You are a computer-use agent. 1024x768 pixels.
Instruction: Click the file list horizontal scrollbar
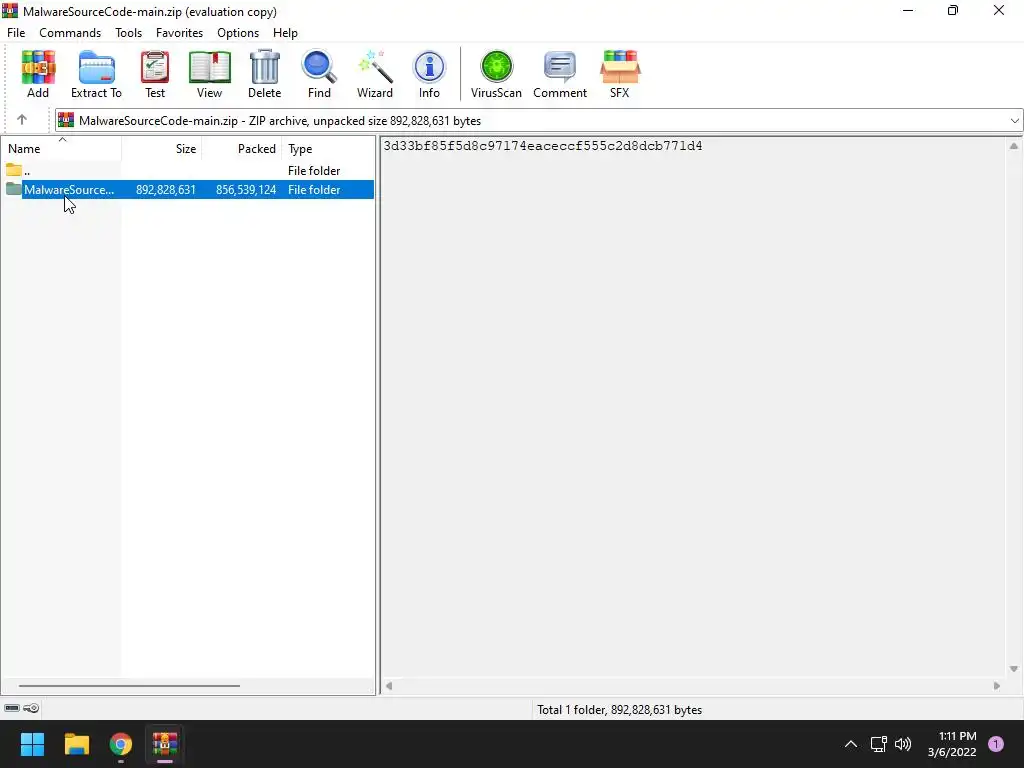tap(129, 686)
